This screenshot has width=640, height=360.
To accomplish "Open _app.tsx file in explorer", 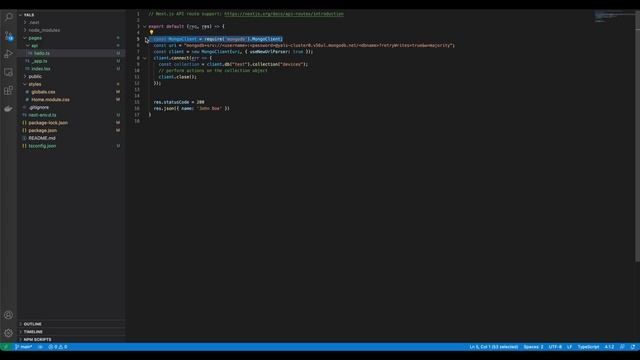I will (71, 61).
